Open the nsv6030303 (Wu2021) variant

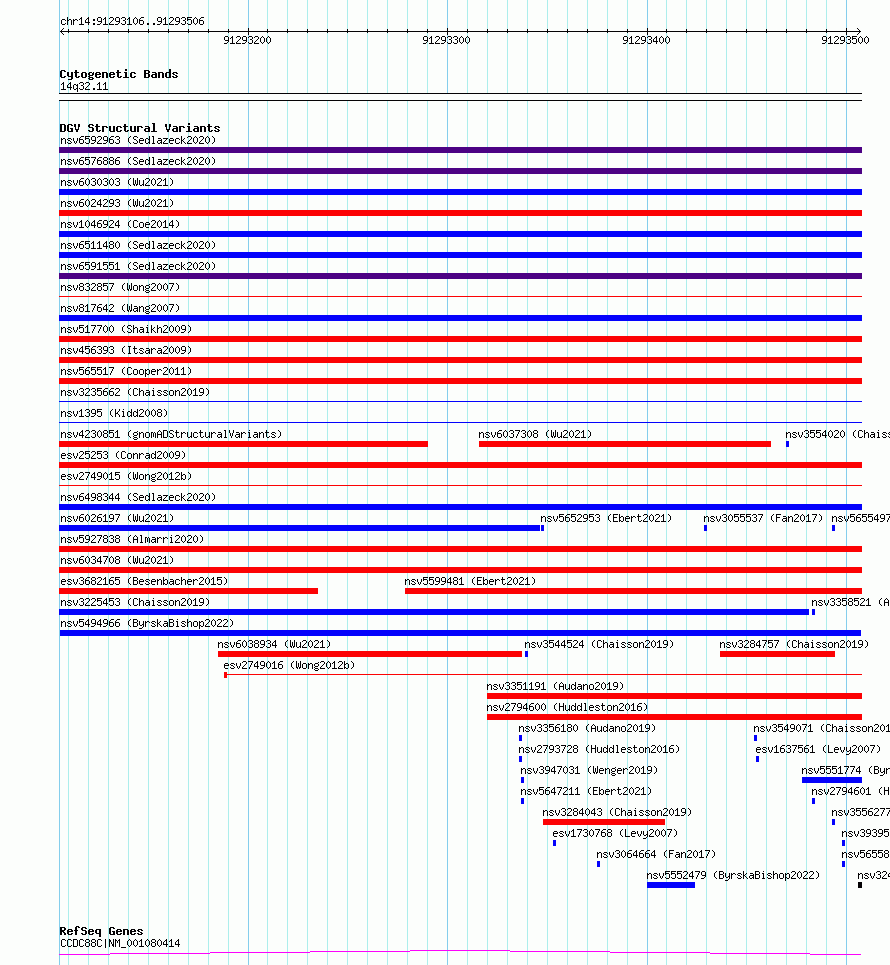click(x=117, y=182)
